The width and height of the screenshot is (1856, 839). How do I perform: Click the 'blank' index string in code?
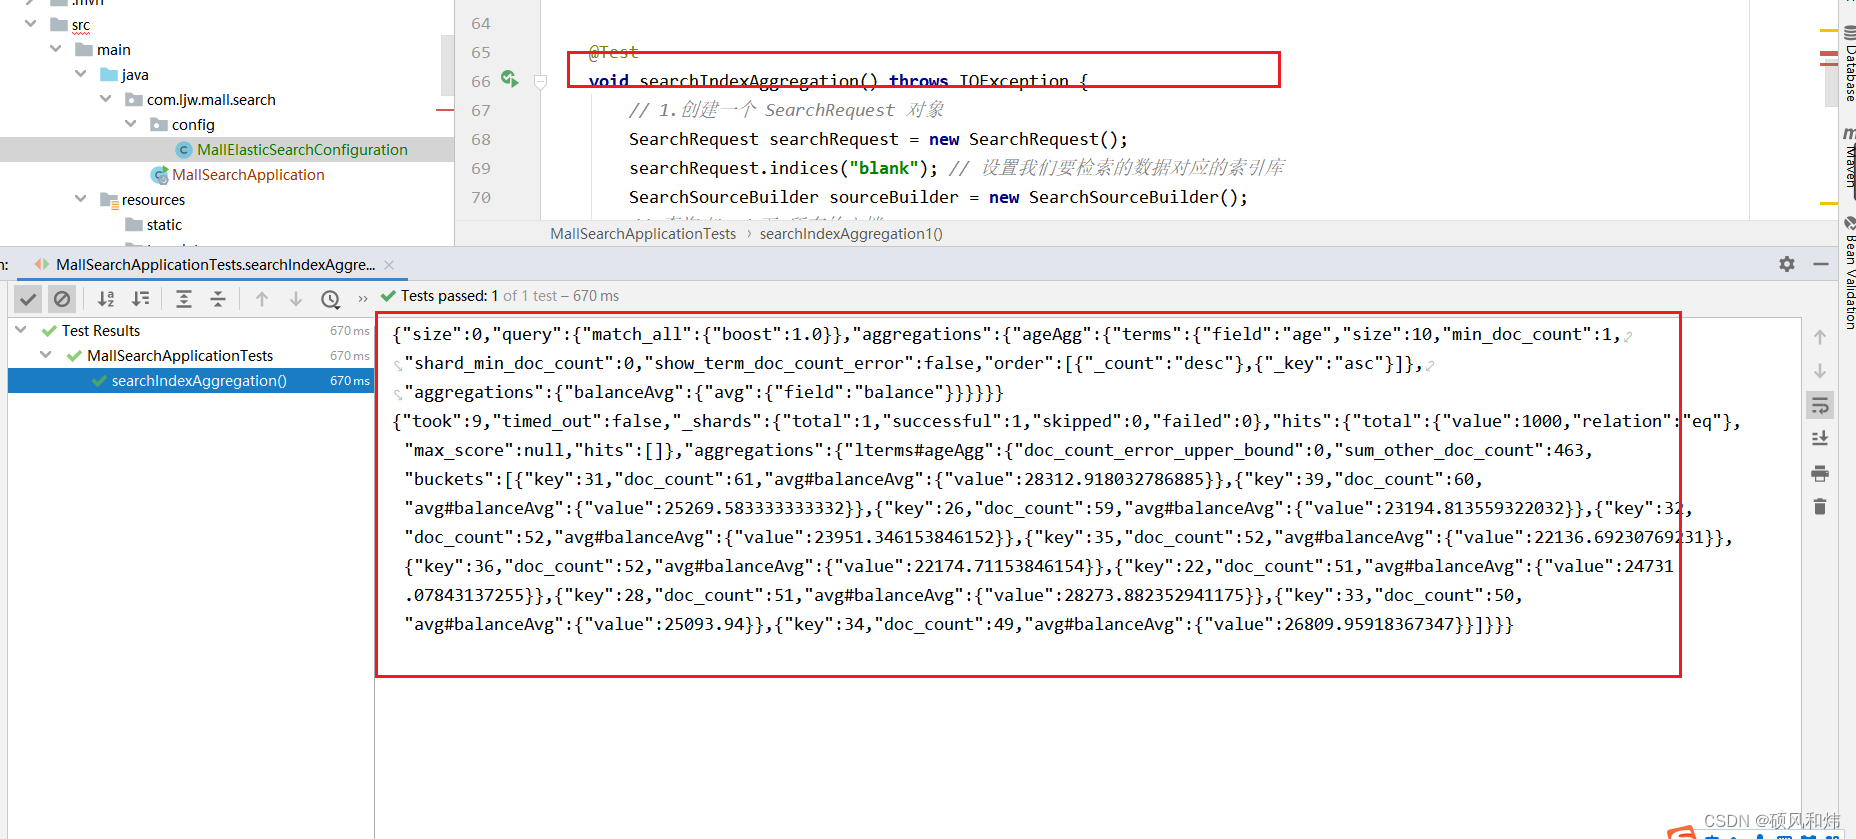(x=884, y=168)
